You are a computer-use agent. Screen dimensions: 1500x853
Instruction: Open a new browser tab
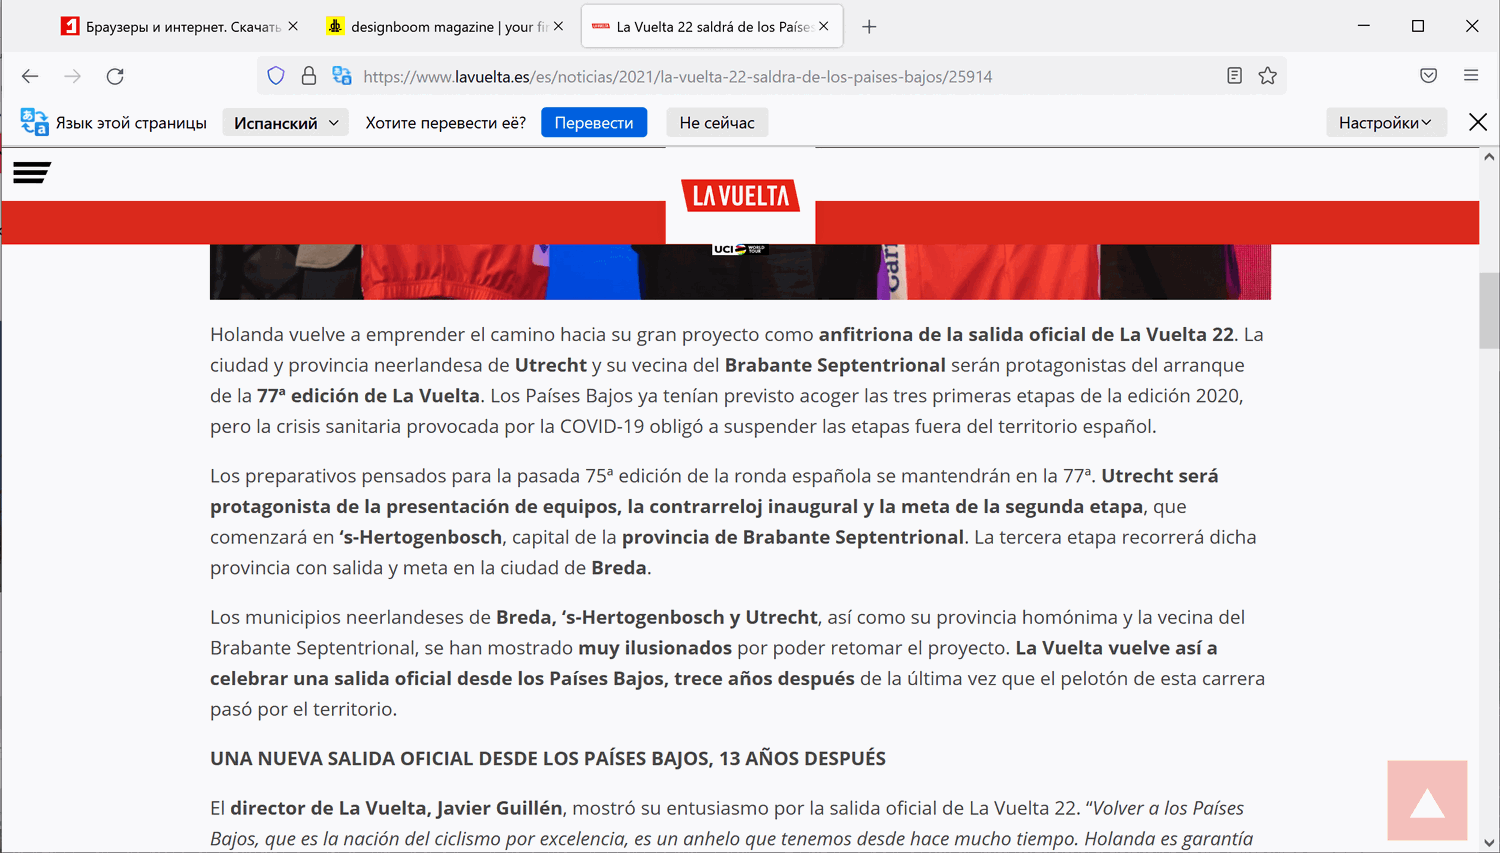869,27
